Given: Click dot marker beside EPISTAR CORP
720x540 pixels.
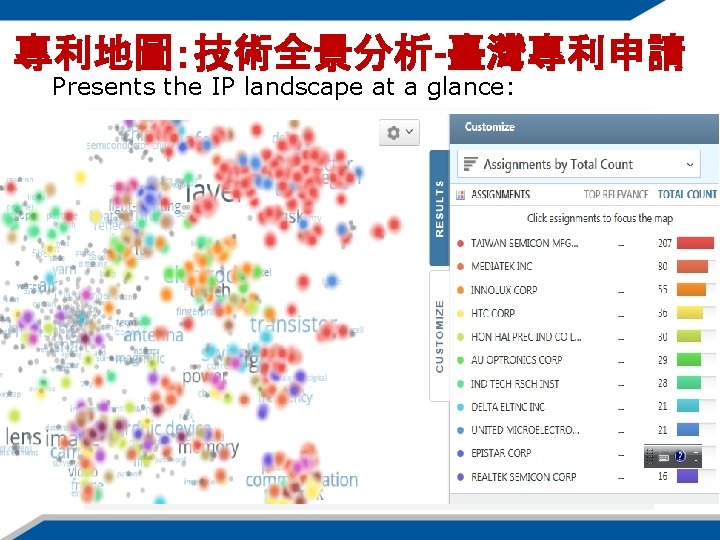Looking at the screenshot, I should (461, 454).
